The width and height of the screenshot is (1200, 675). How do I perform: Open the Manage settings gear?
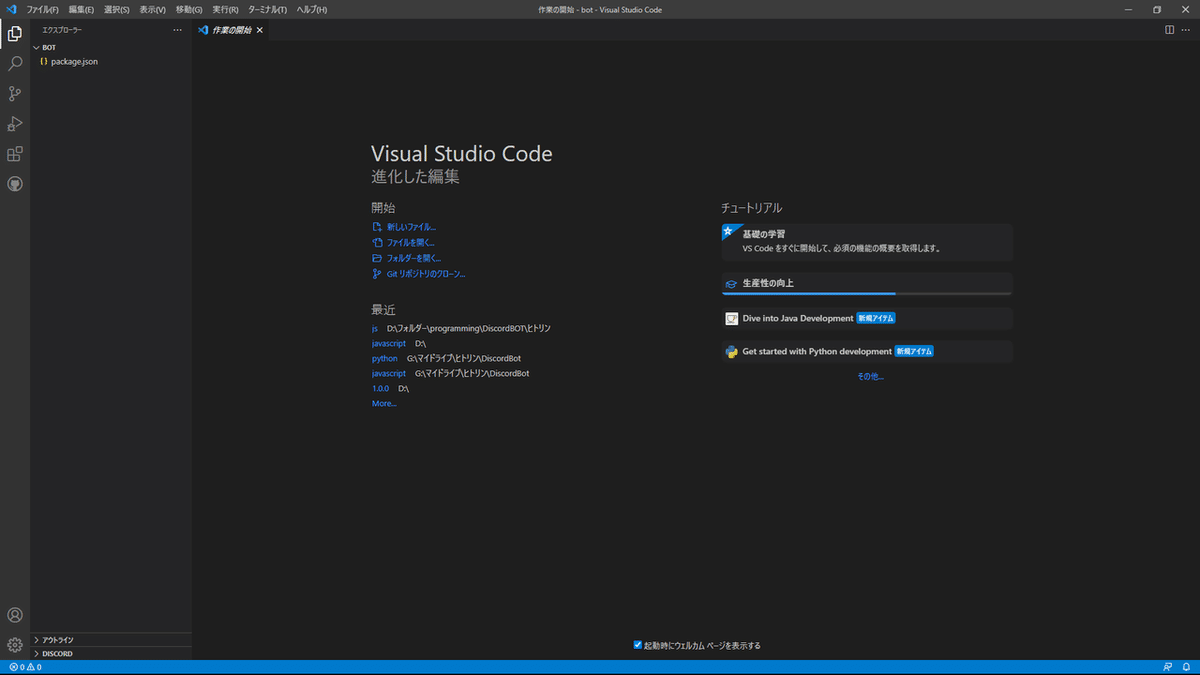point(15,645)
